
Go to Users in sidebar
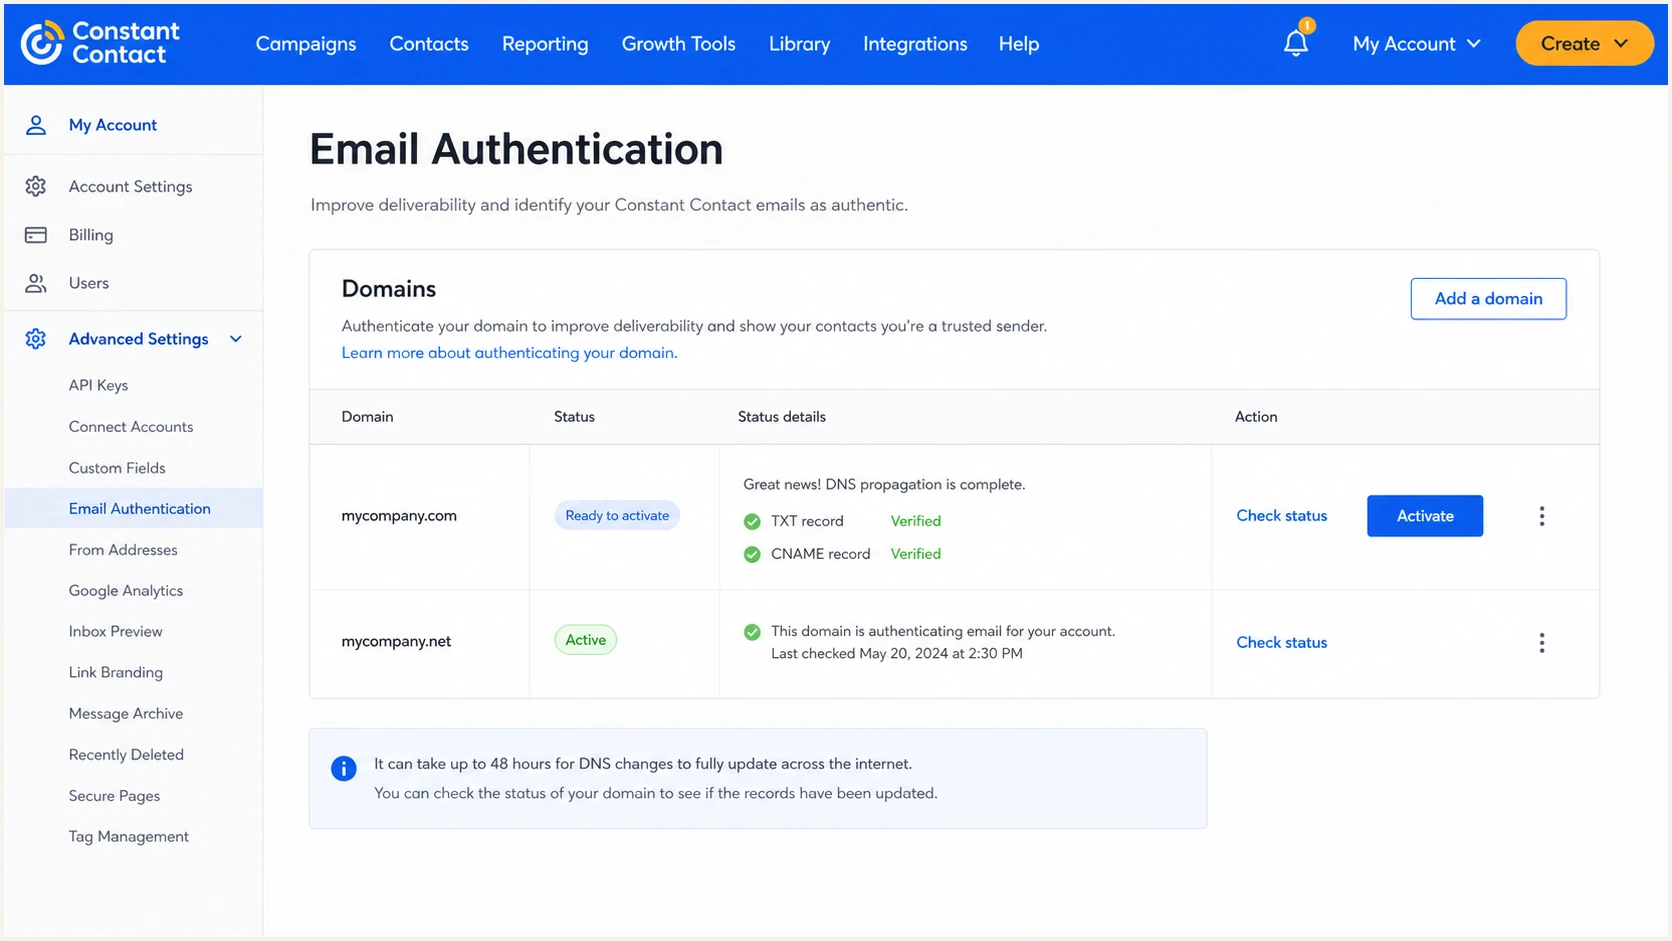click(89, 283)
